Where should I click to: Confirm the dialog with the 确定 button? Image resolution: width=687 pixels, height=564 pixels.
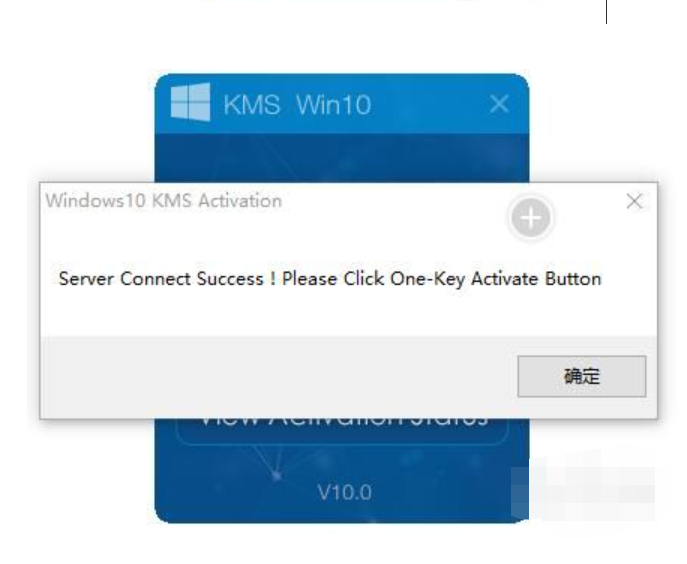(x=581, y=376)
